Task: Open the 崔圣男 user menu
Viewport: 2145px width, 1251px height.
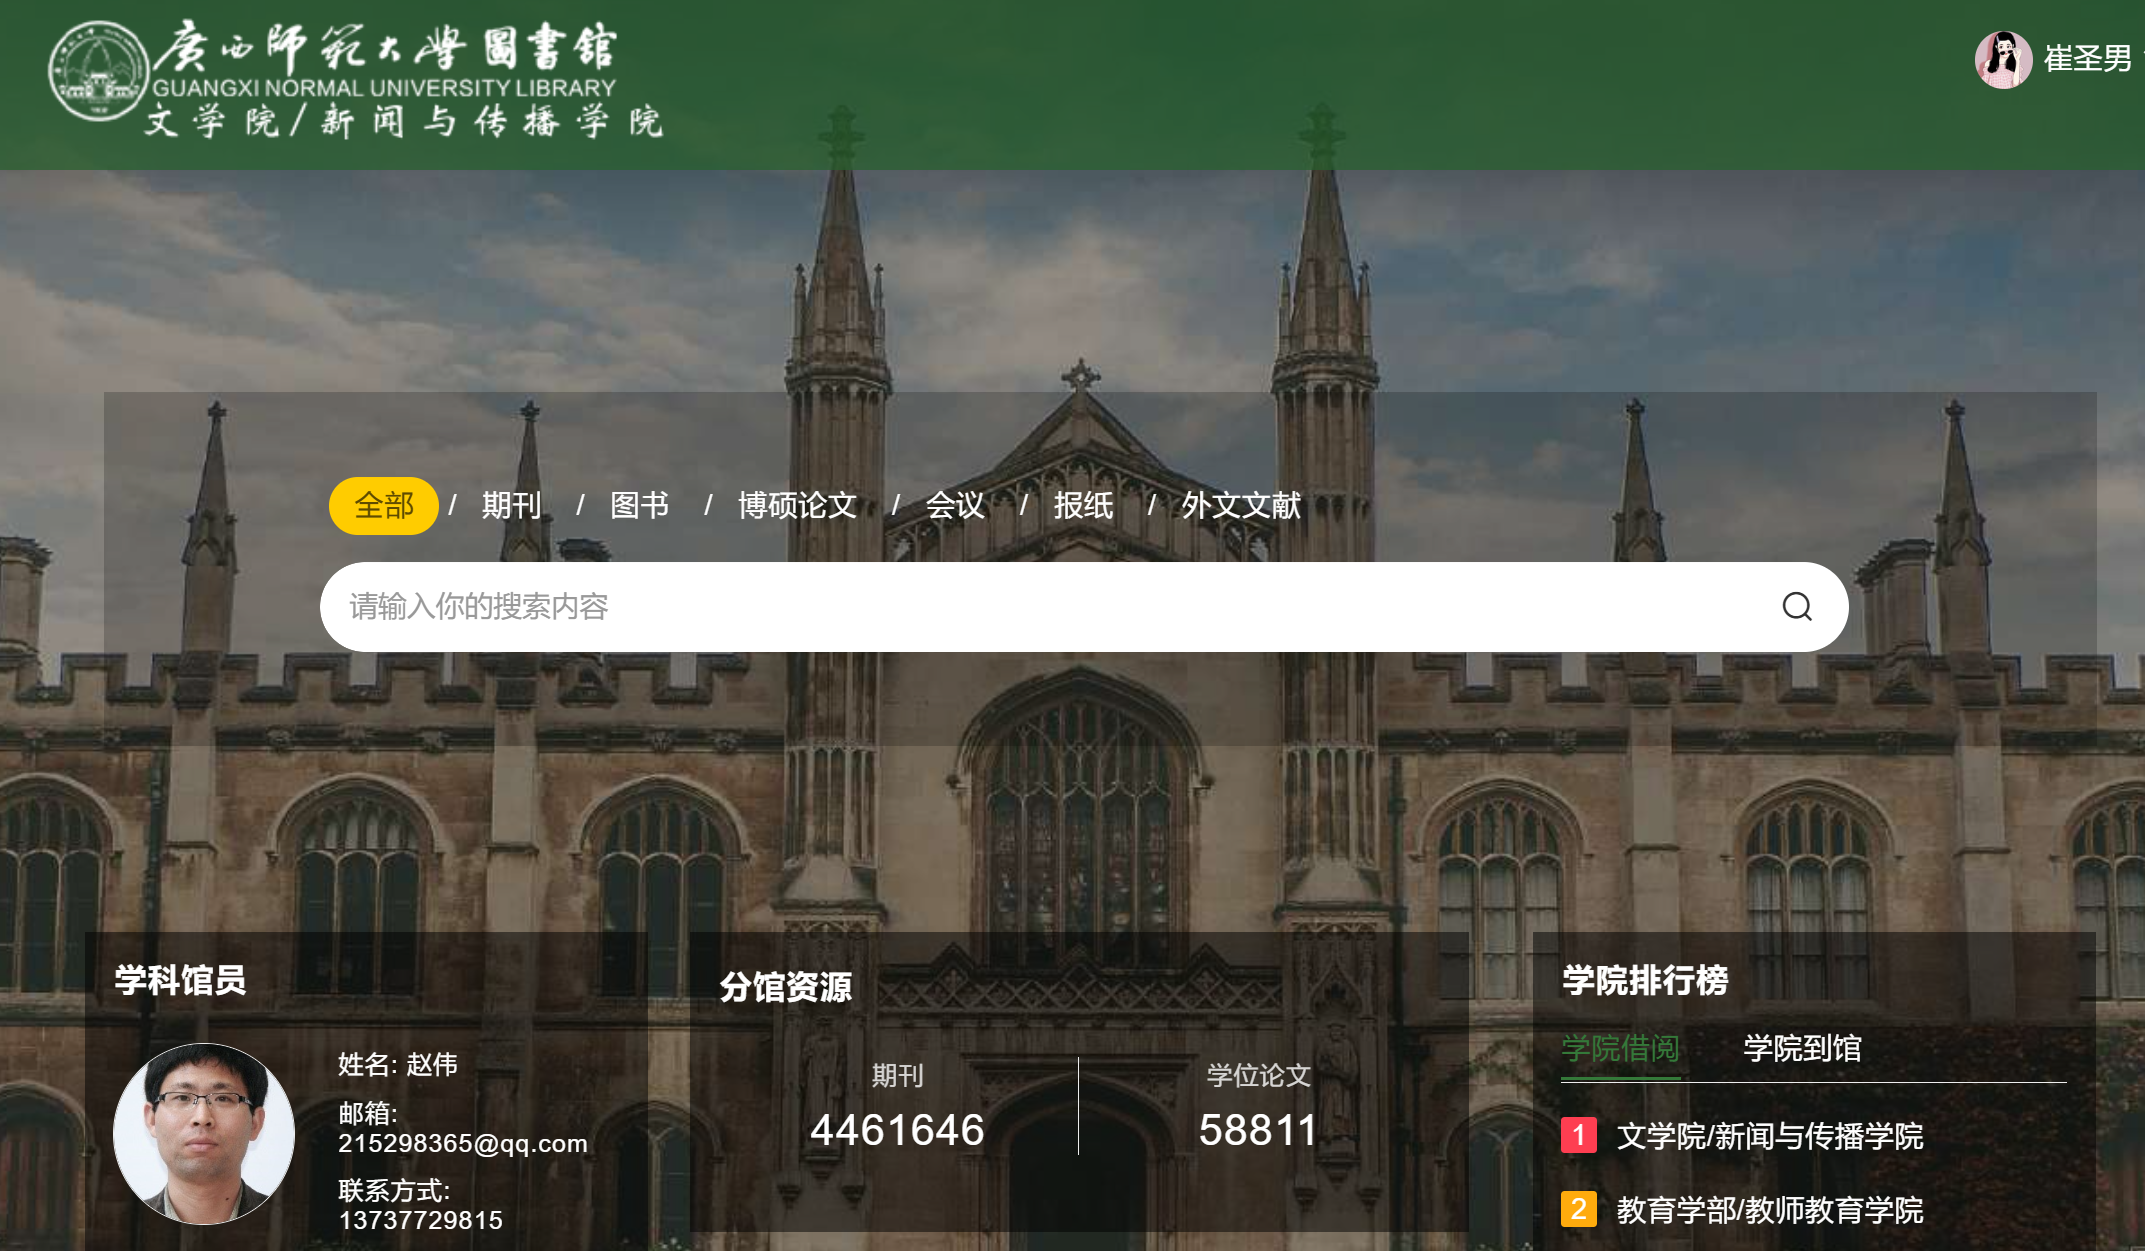Action: pyautogui.click(x=2087, y=60)
